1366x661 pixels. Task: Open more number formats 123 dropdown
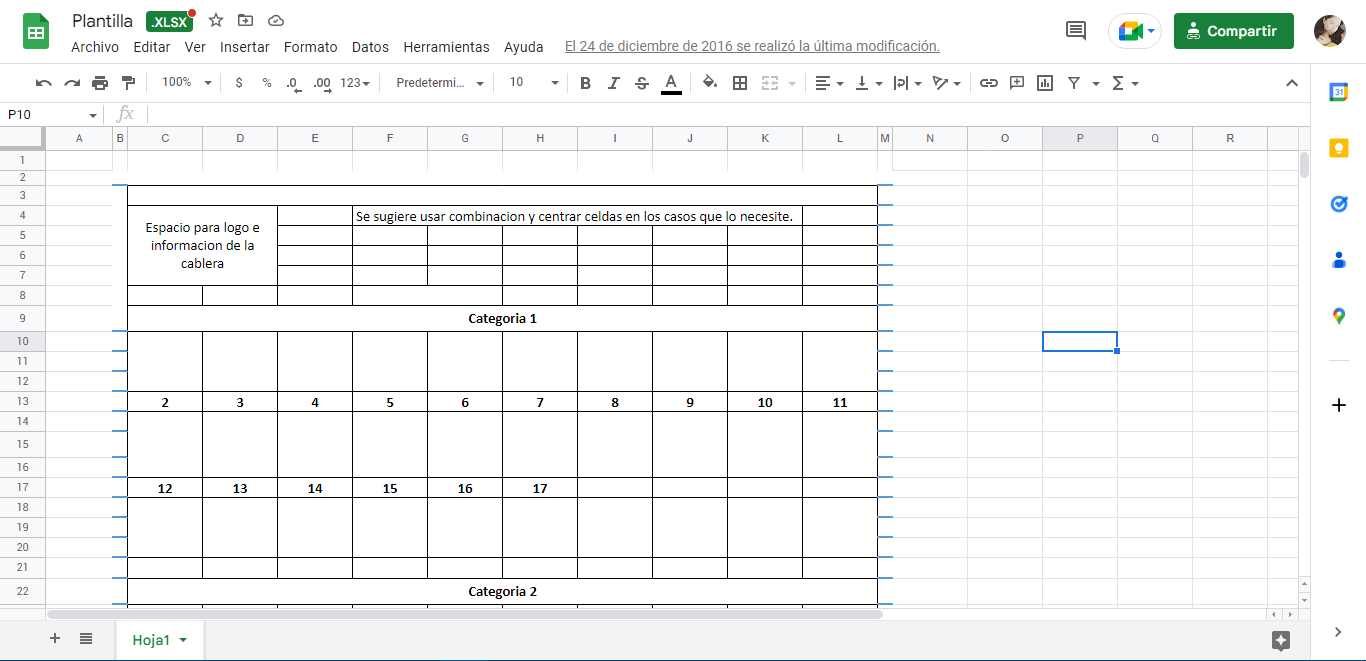(x=355, y=83)
